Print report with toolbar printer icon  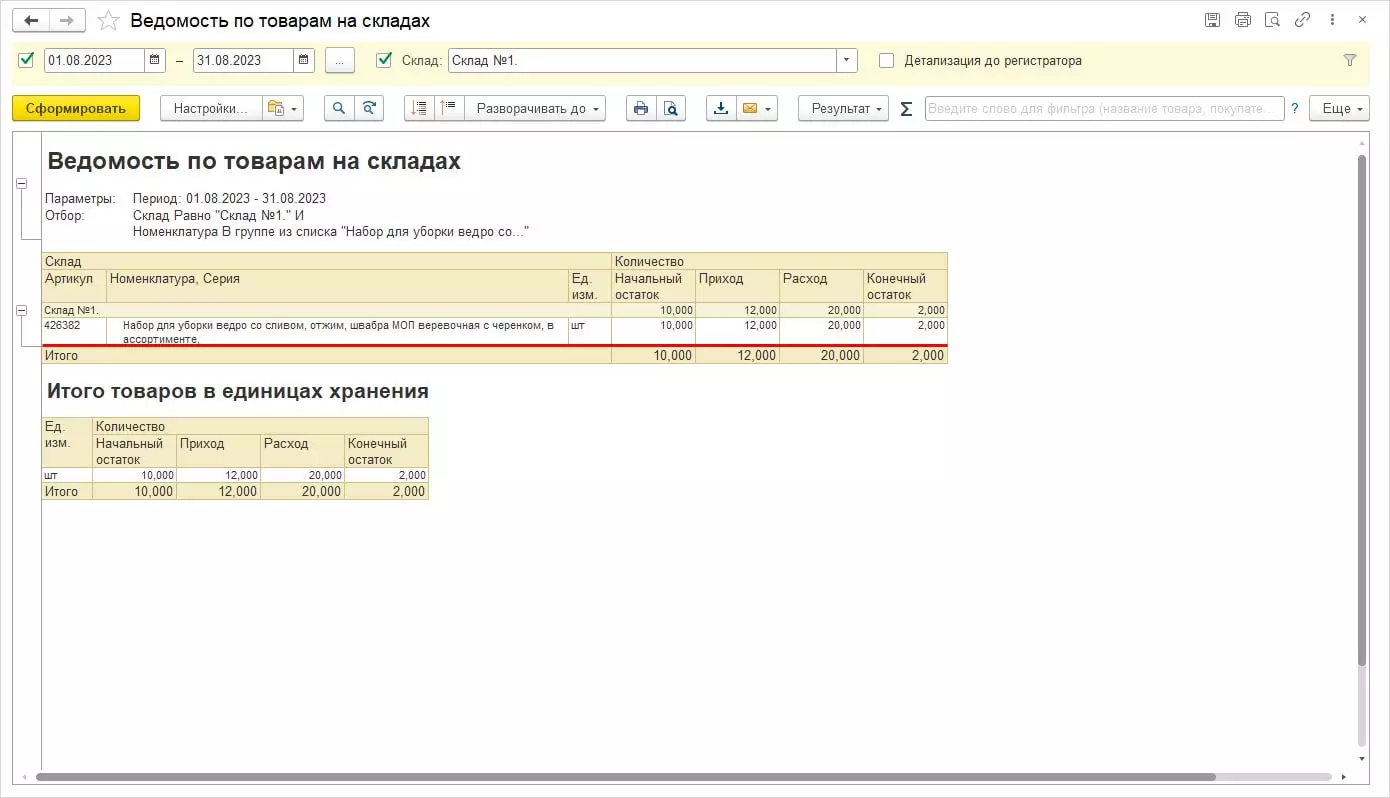641,108
